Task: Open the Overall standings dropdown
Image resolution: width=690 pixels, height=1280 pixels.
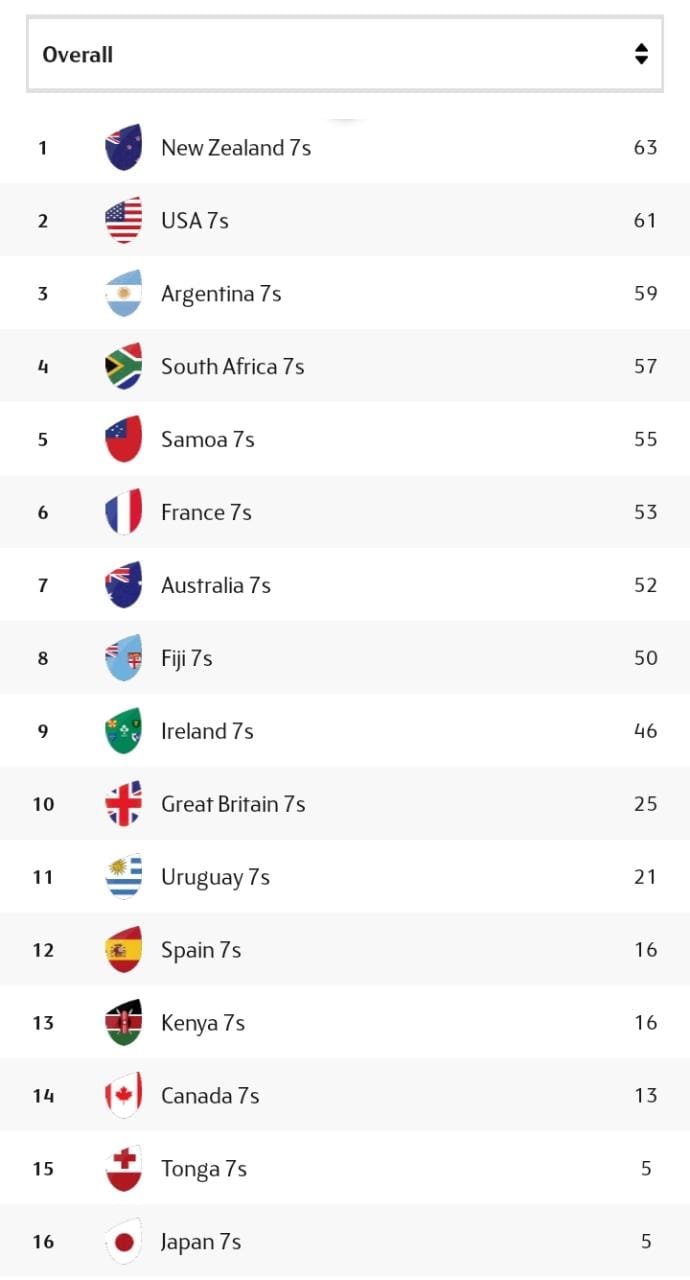Action: click(344, 55)
